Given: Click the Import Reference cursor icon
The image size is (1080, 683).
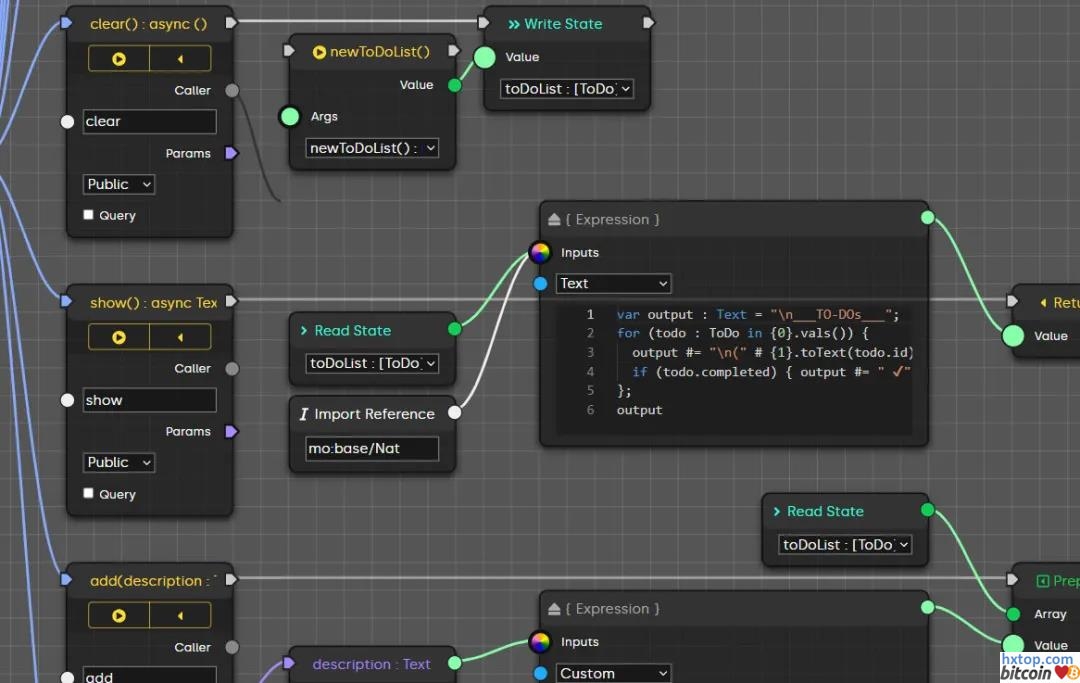Looking at the screenshot, I should click(304, 414).
